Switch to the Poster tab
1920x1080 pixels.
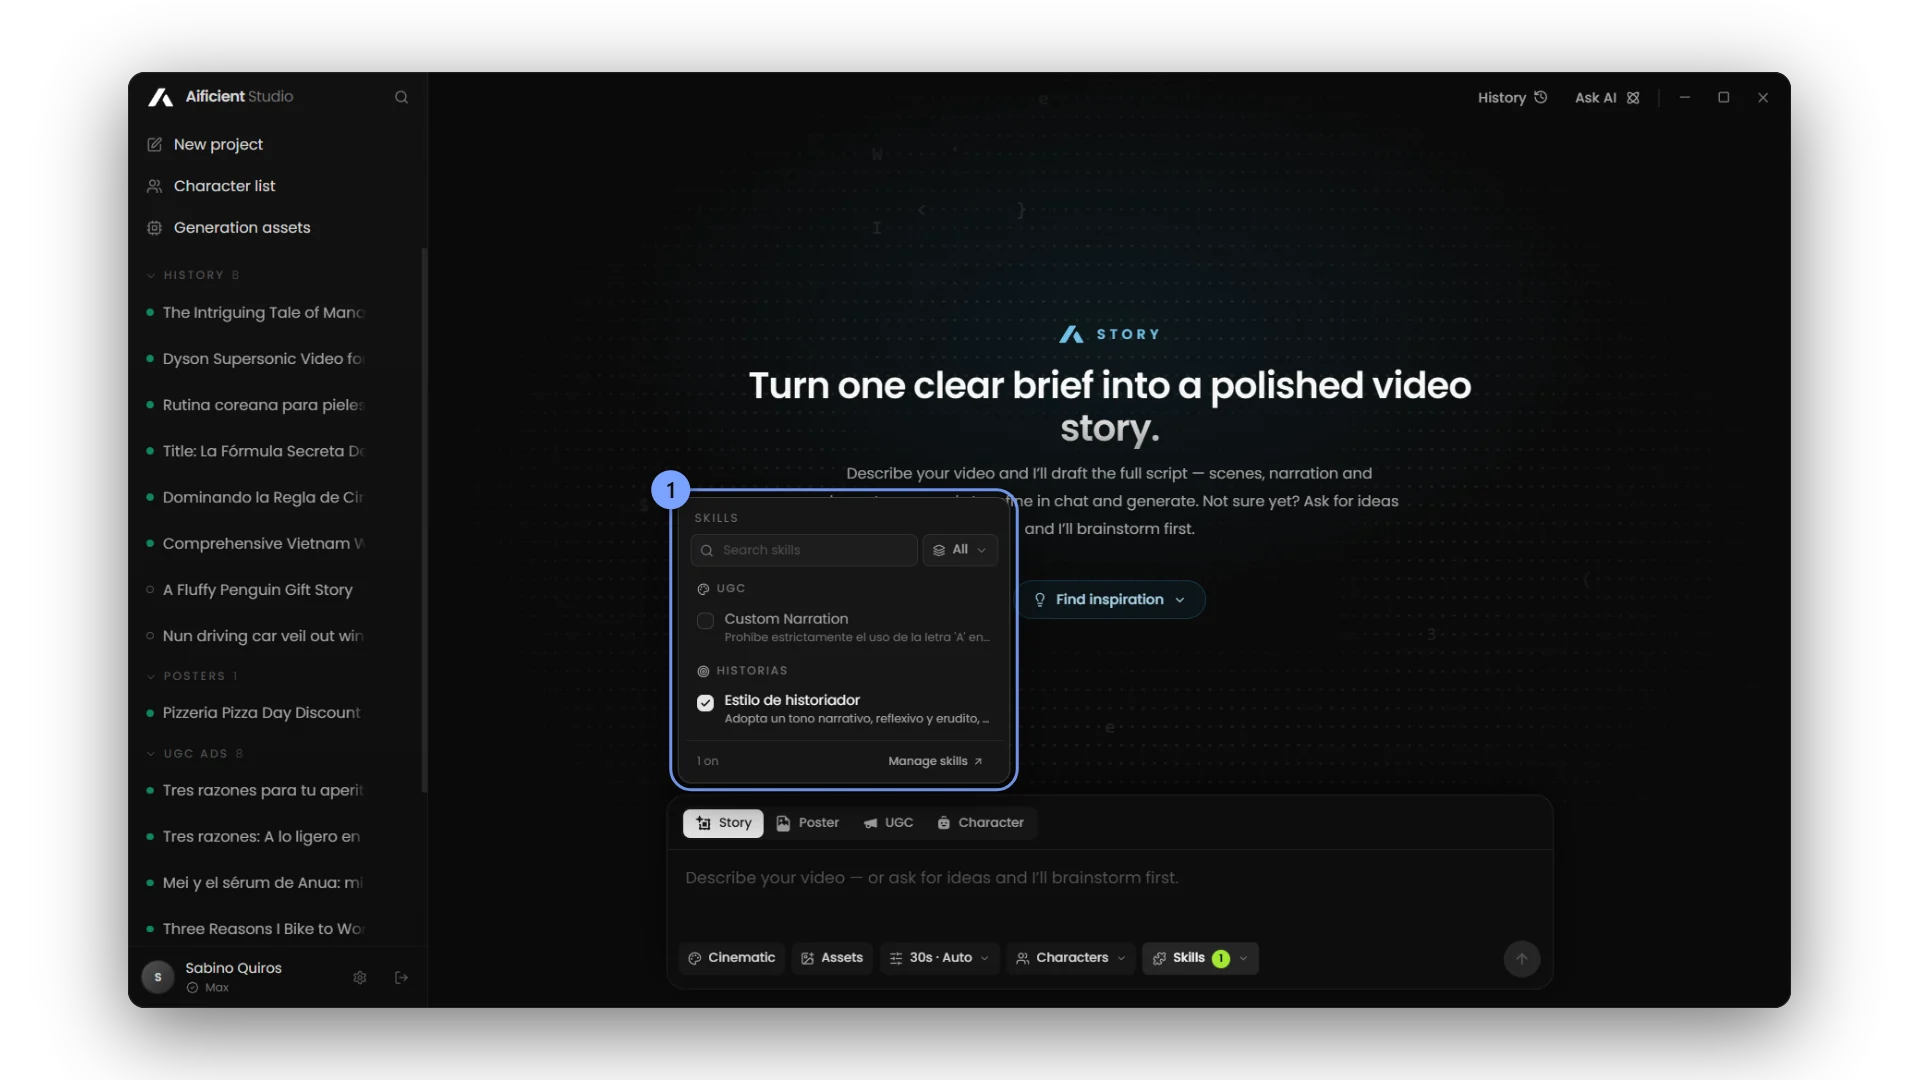pos(807,823)
